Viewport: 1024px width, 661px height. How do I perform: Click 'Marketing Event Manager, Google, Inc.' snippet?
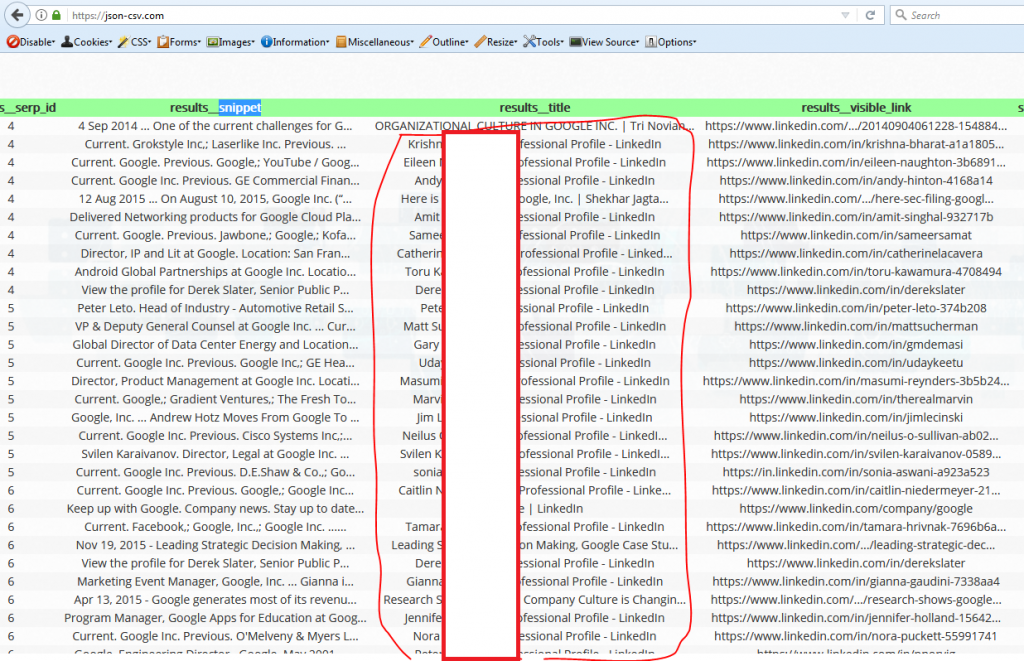[x=216, y=583]
